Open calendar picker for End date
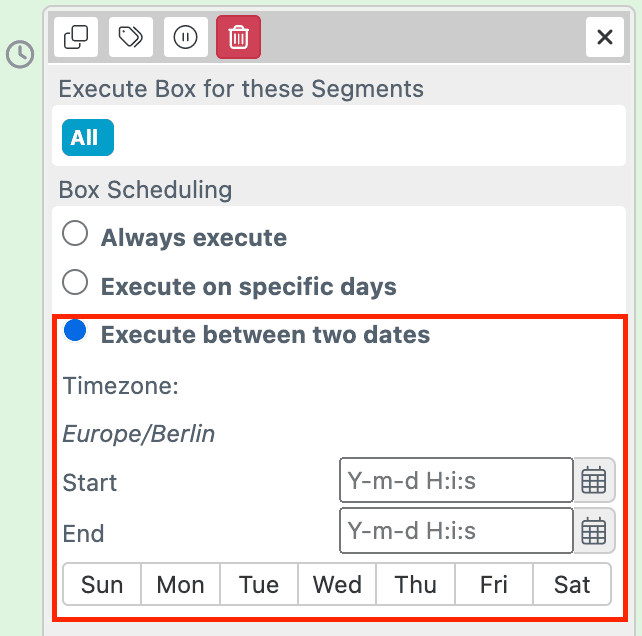642x636 pixels. (594, 531)
